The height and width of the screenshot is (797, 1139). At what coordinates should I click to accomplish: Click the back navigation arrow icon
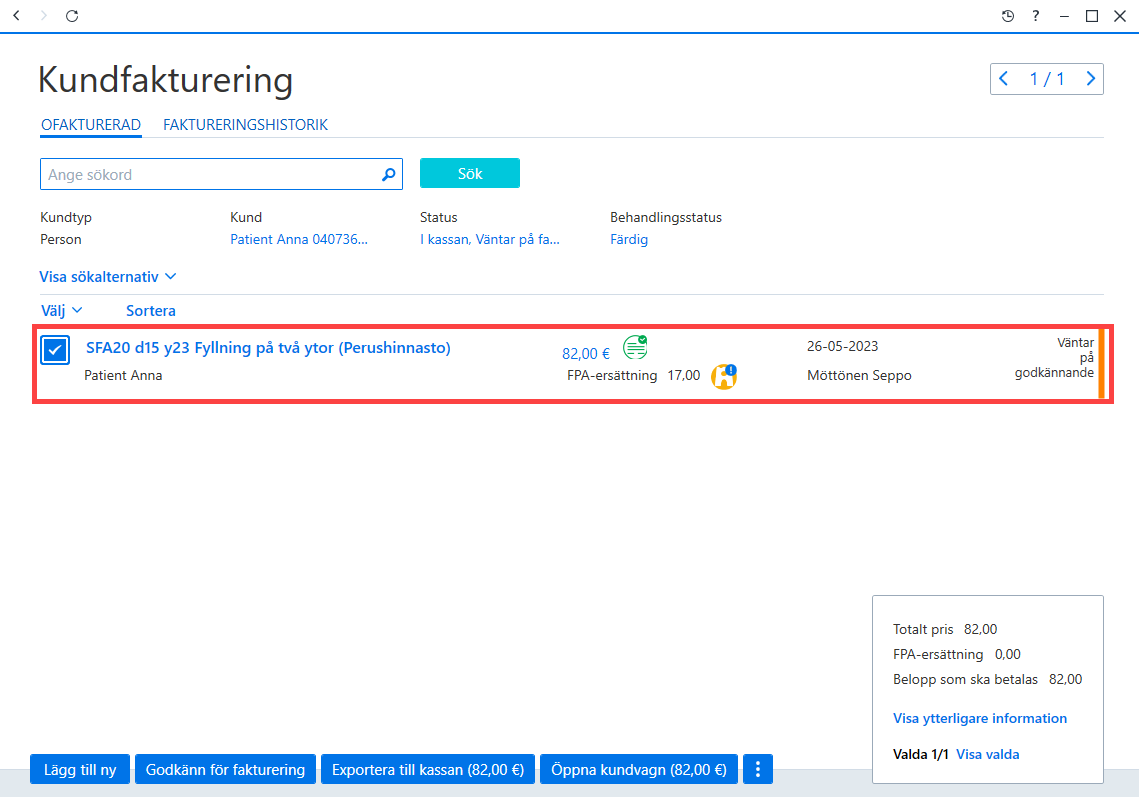[17, 15]
